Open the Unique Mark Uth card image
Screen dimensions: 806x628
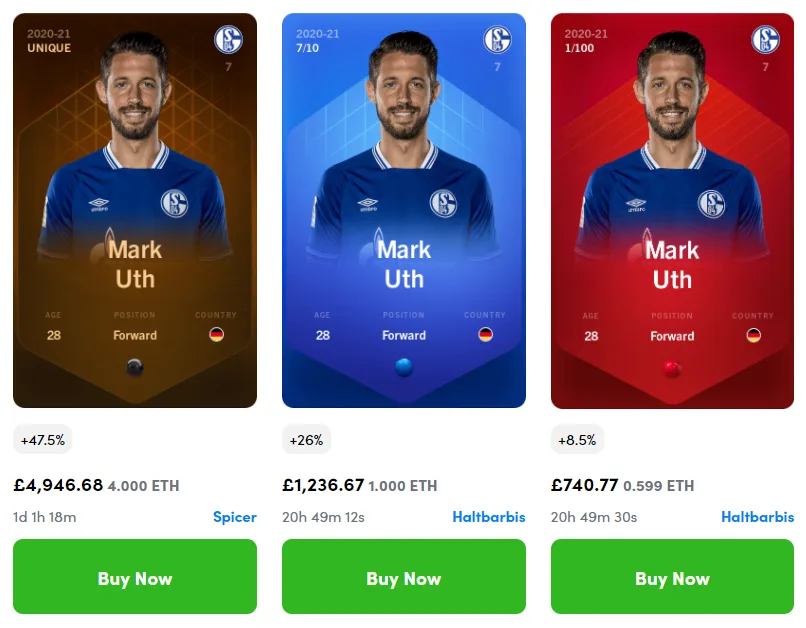tap(135, 211)
